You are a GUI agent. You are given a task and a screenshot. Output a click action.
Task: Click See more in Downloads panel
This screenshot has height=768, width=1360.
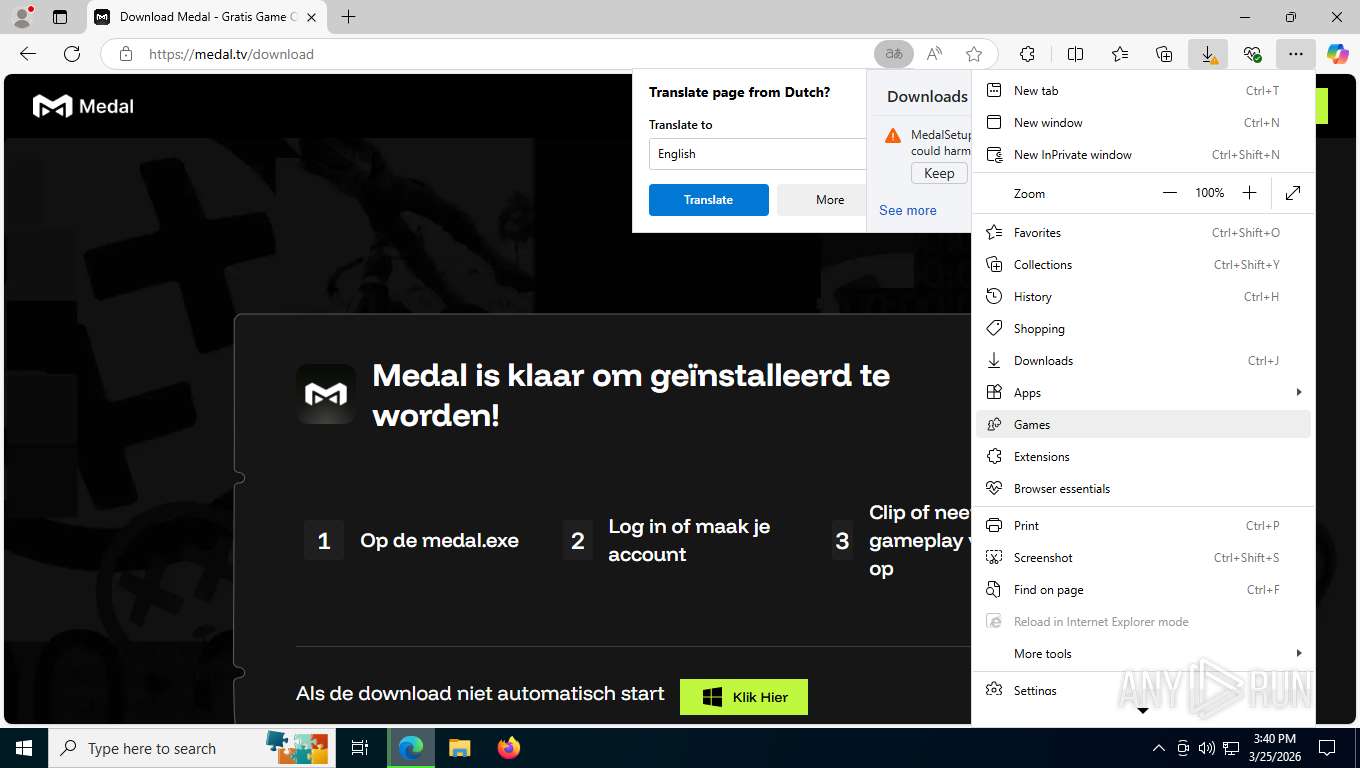tap(908, 211)
